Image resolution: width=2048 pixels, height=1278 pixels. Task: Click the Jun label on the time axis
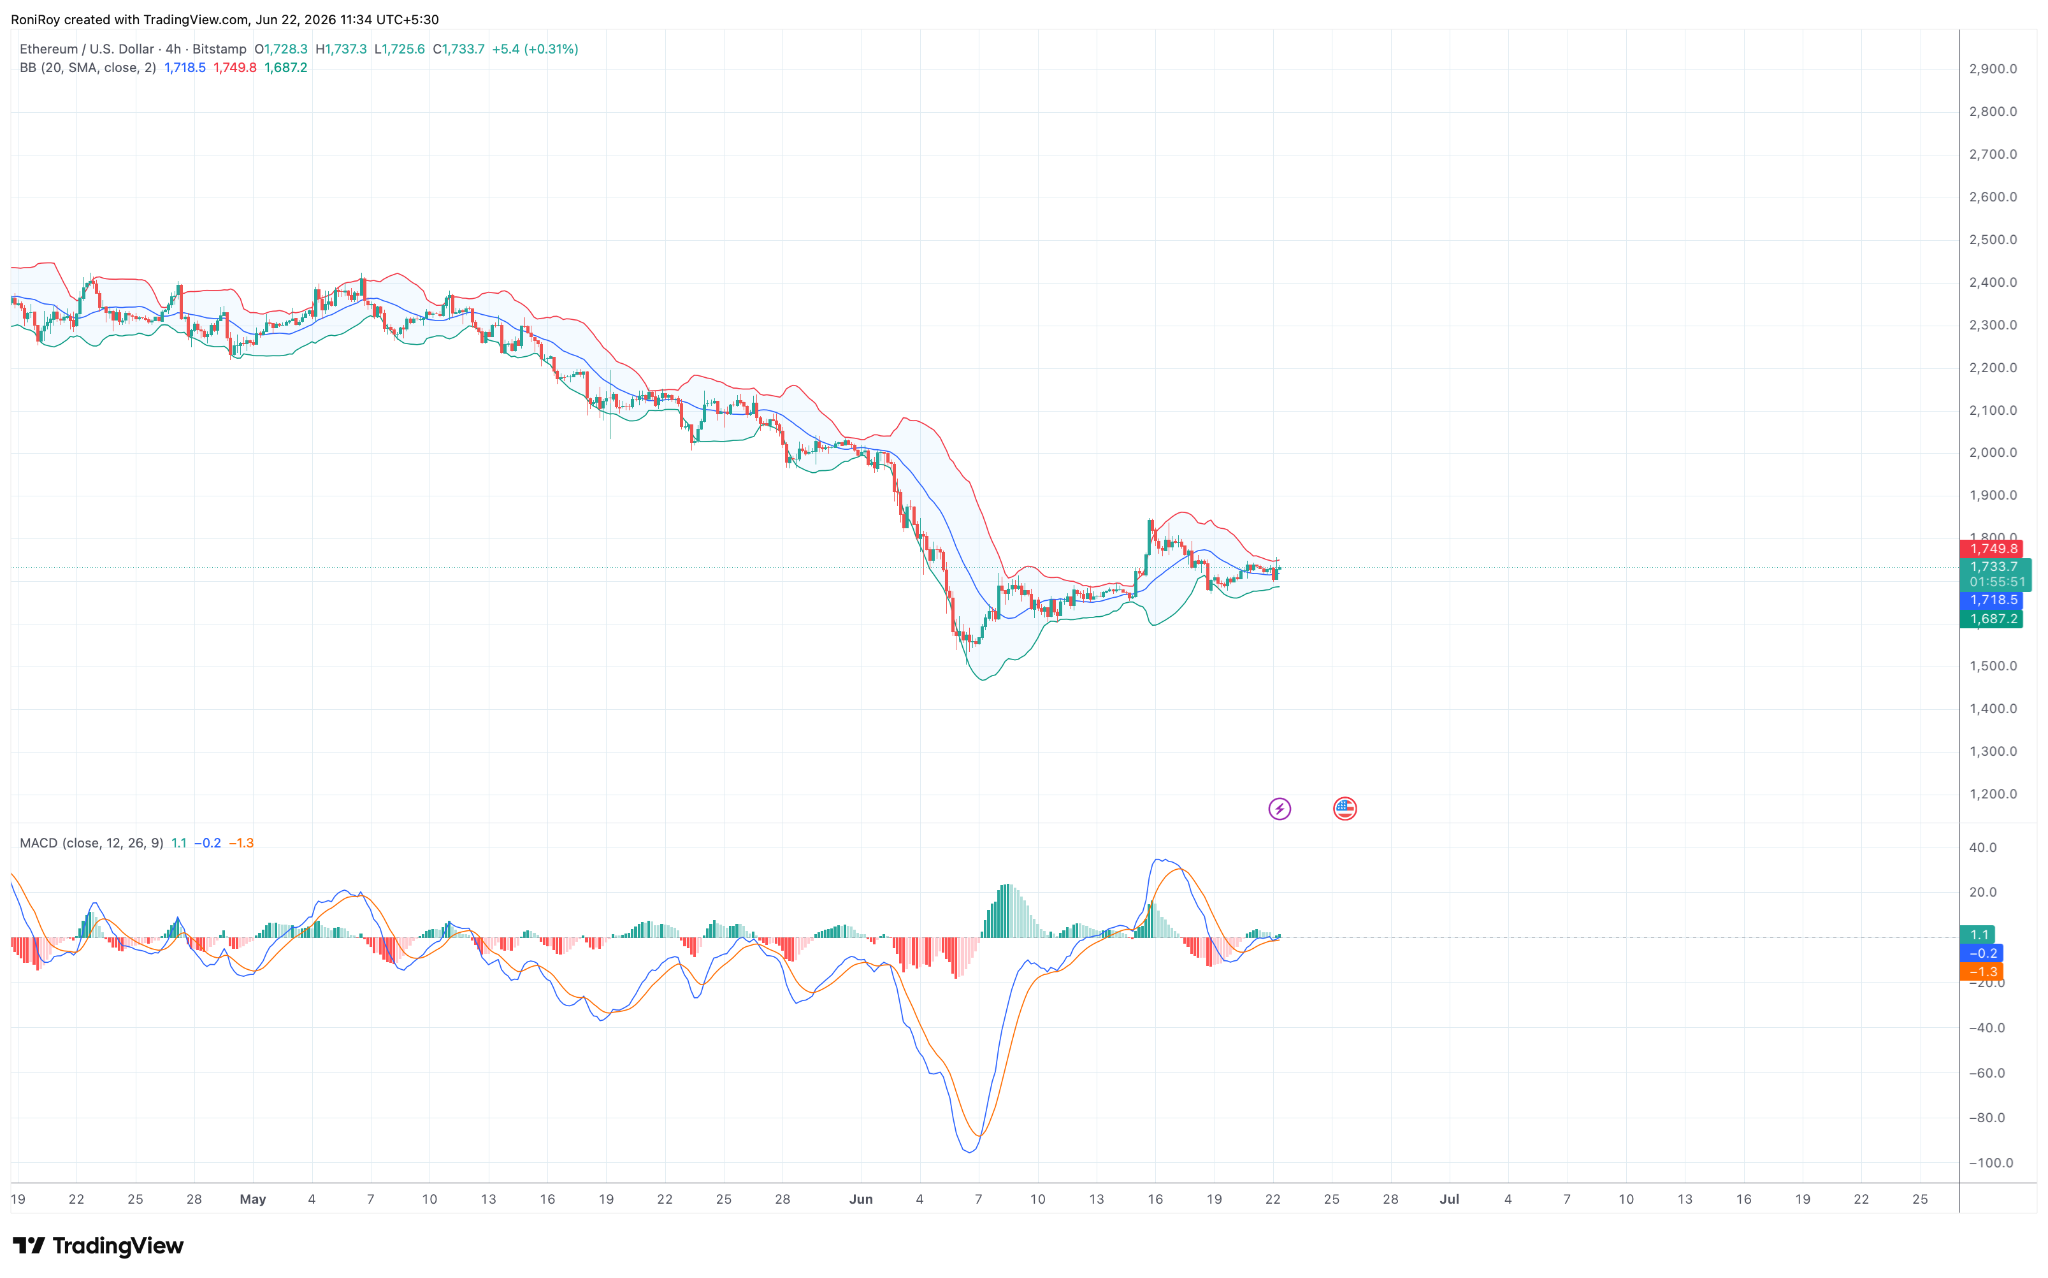[x=861, y=1199]
